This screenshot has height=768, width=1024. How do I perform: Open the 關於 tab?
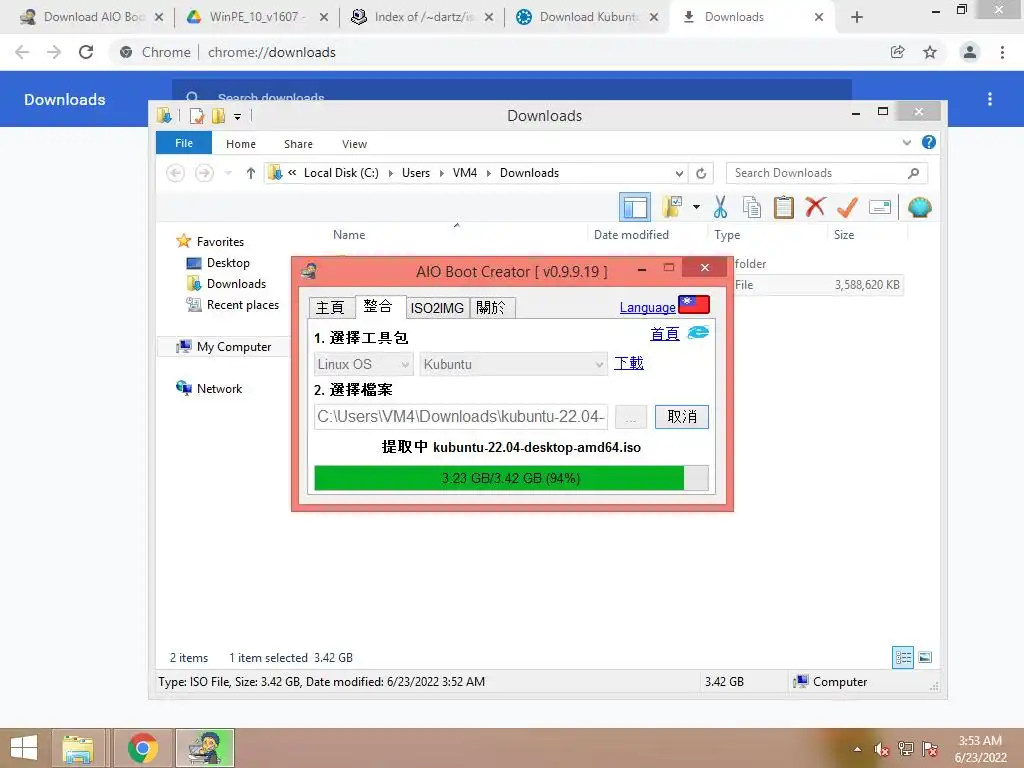click(492, 308)
